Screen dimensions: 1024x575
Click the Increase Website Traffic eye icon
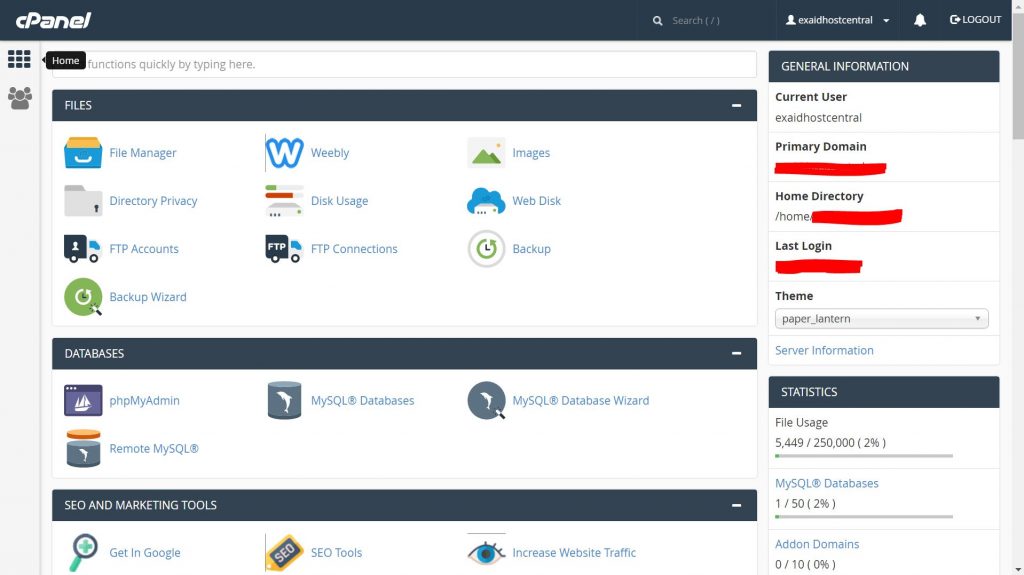(486, 553)
